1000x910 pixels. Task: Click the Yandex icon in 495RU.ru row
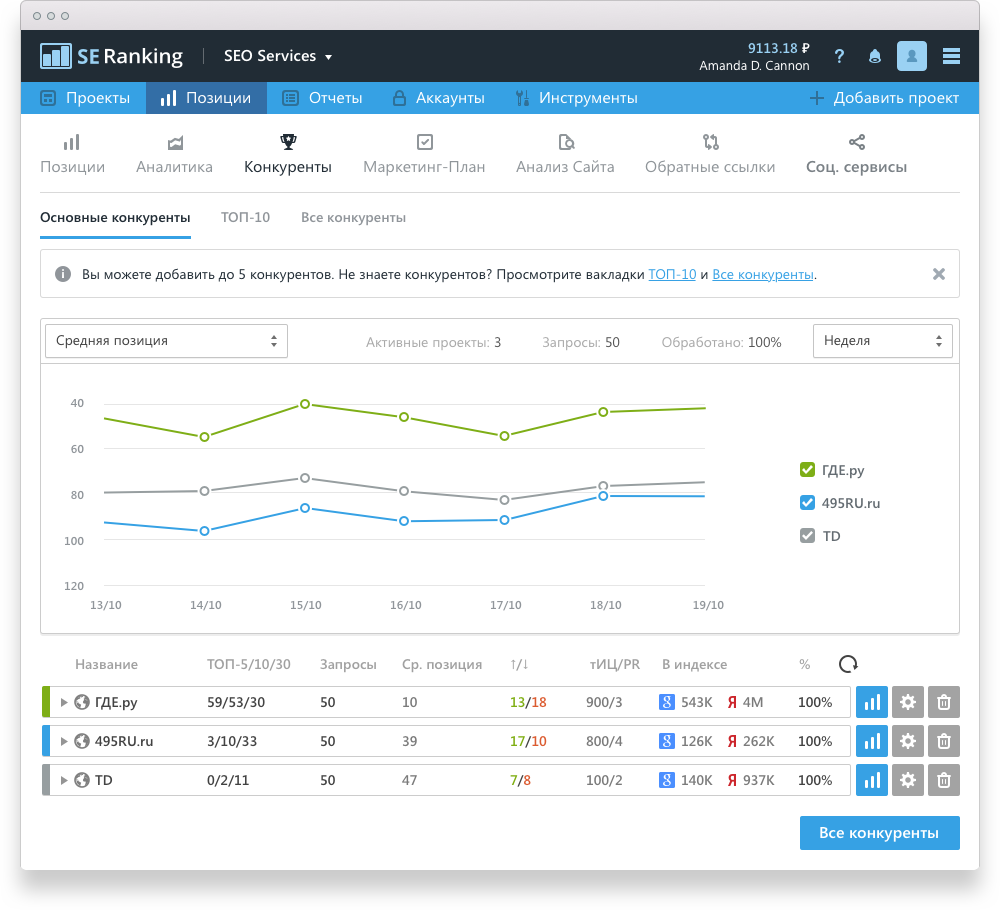click(732, 741)
